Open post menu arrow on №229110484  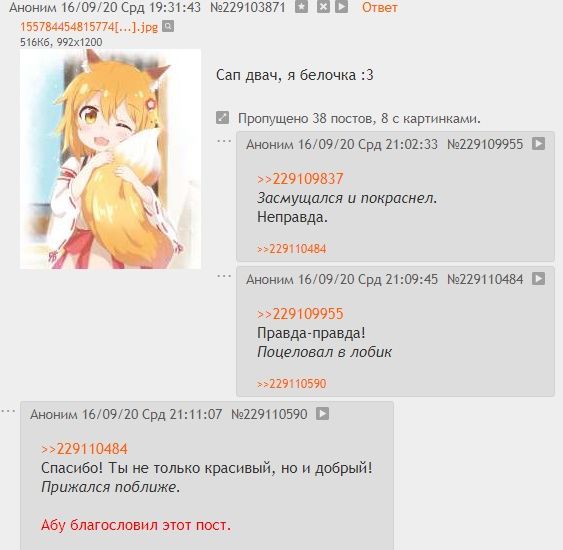[538, 279]
